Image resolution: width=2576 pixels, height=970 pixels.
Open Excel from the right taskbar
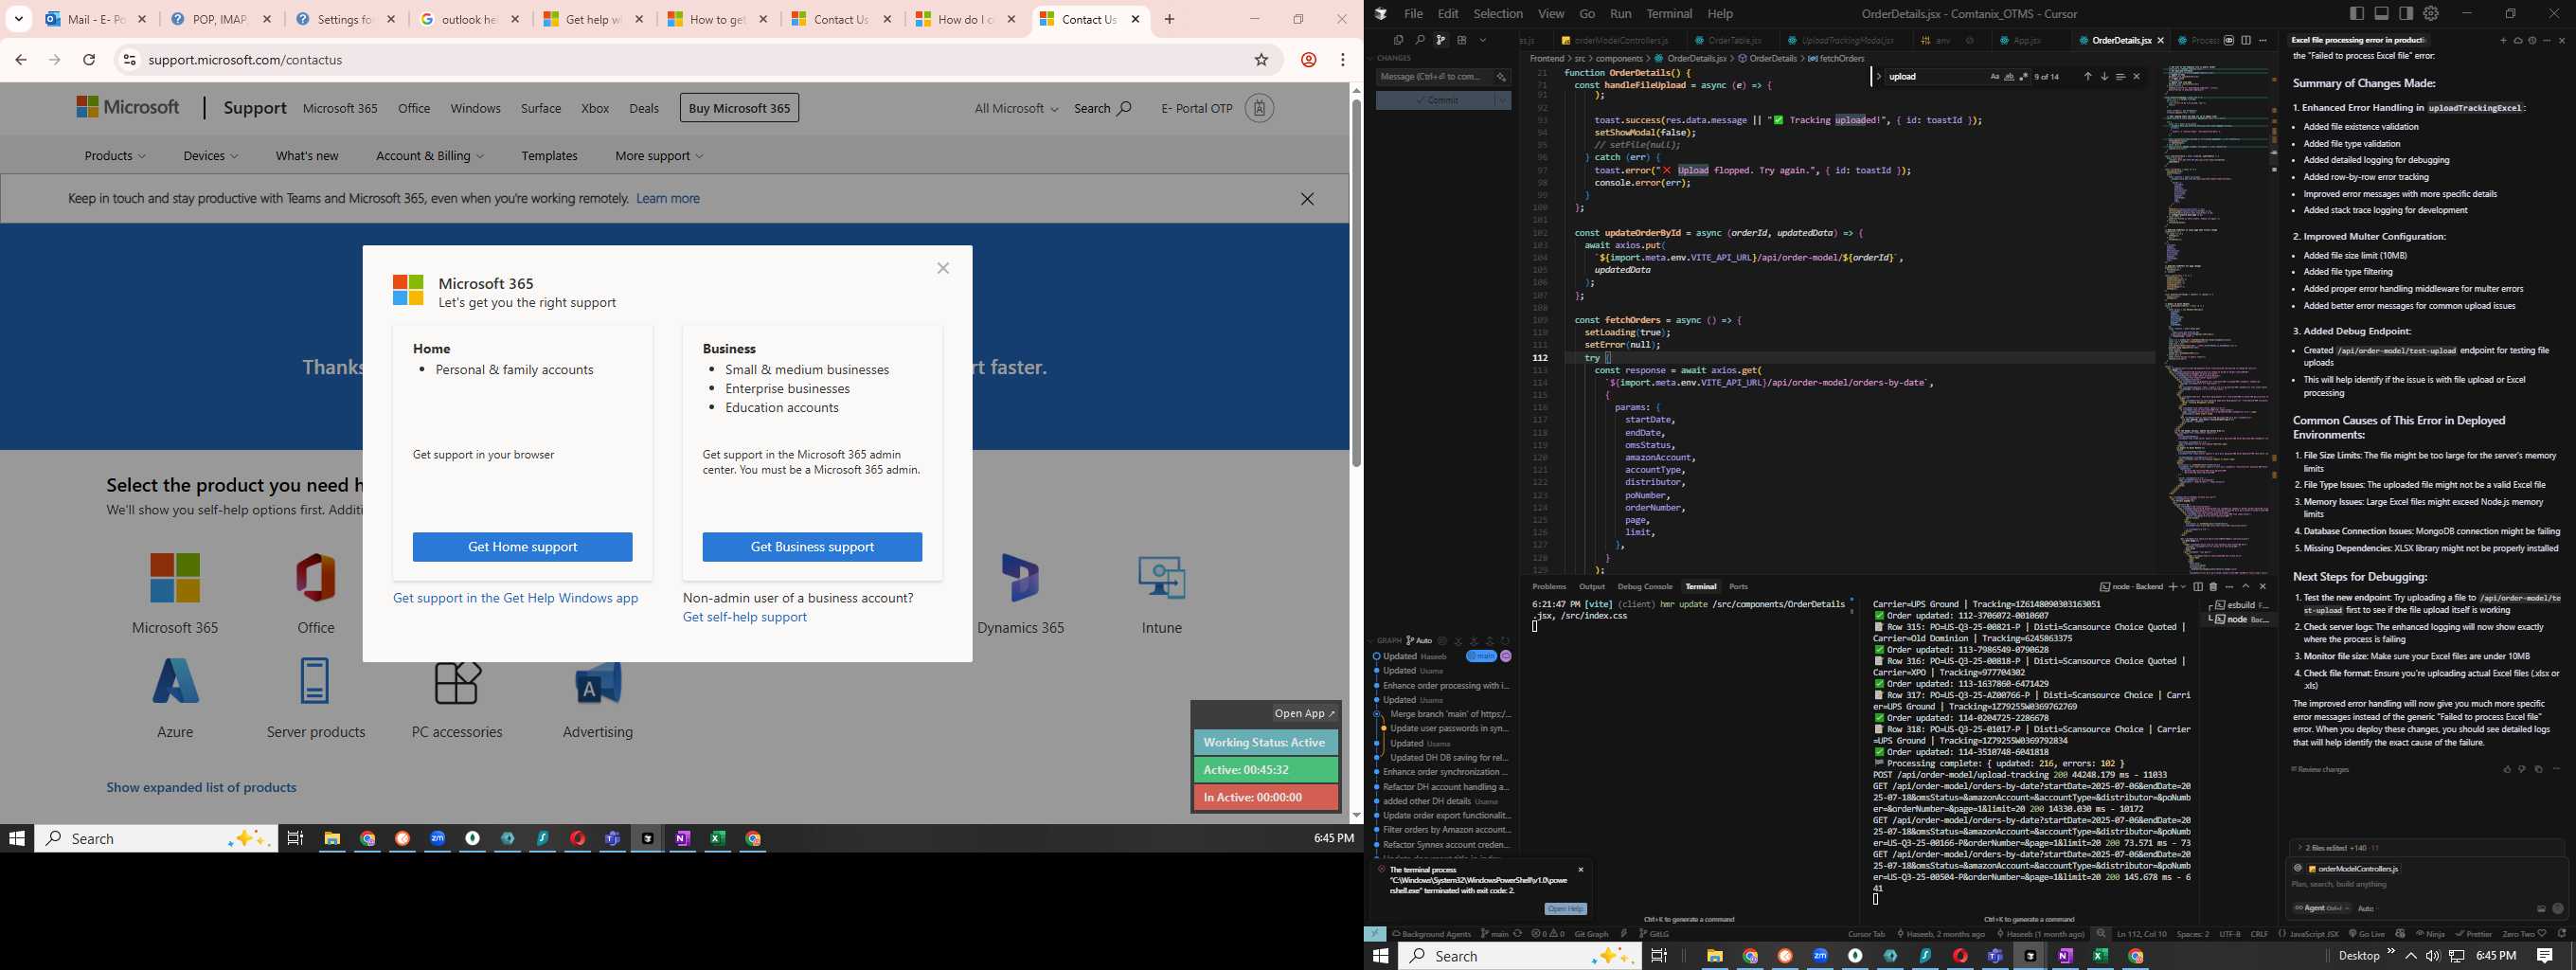[x=2100, y=956]
